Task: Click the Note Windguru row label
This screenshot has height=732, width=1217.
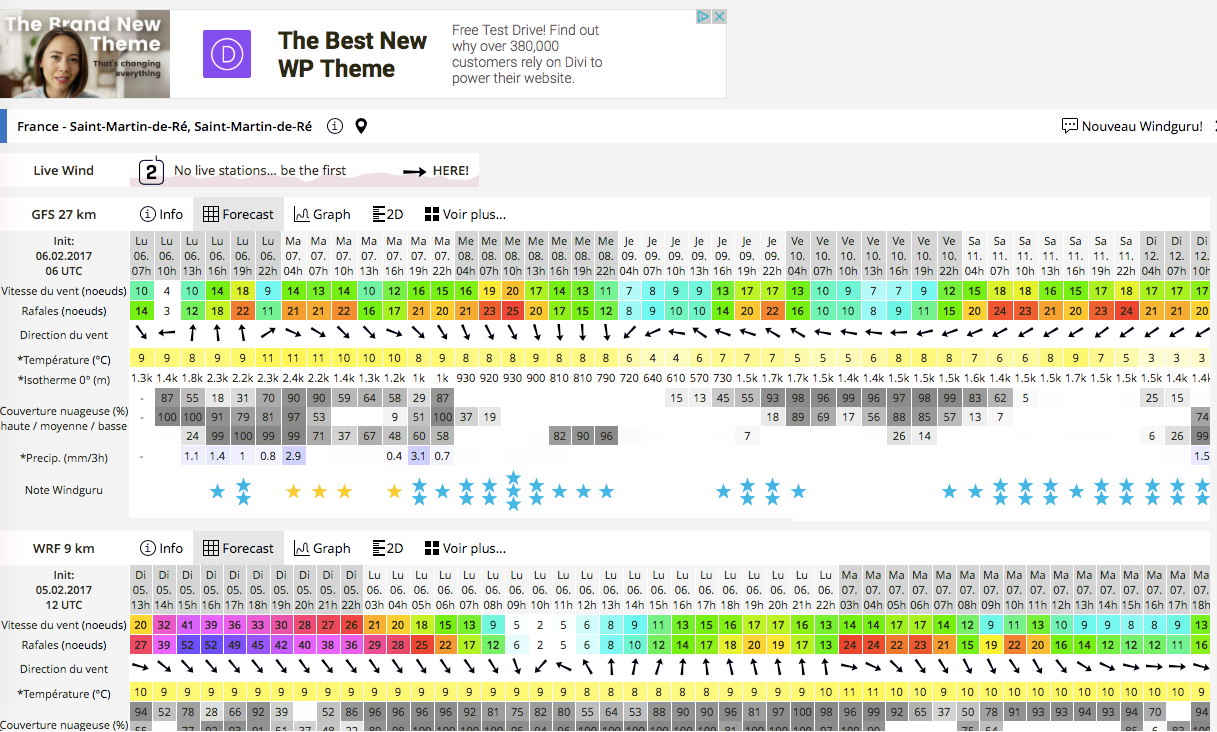Action: (64, 490)
